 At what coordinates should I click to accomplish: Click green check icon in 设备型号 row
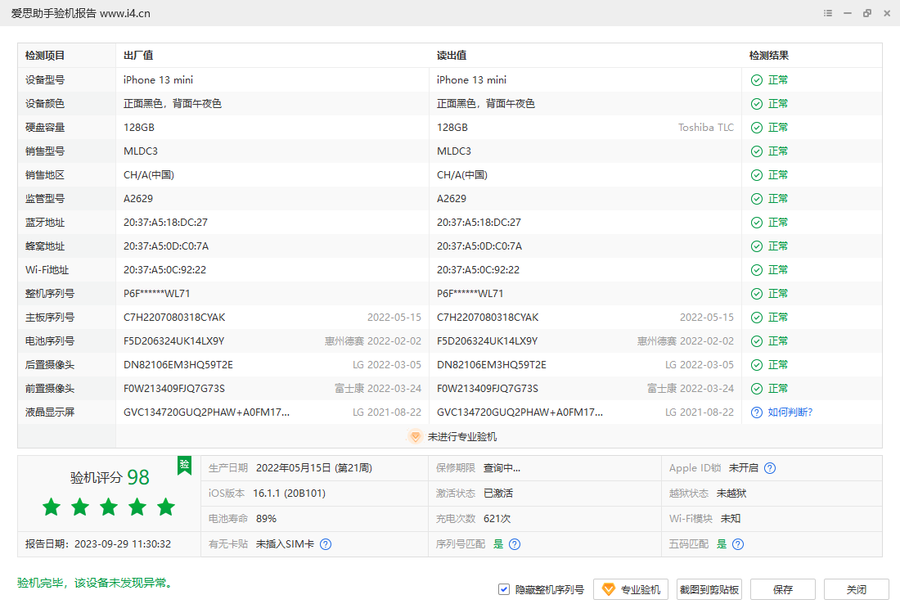pyautogui.click(x=757, y=80)
